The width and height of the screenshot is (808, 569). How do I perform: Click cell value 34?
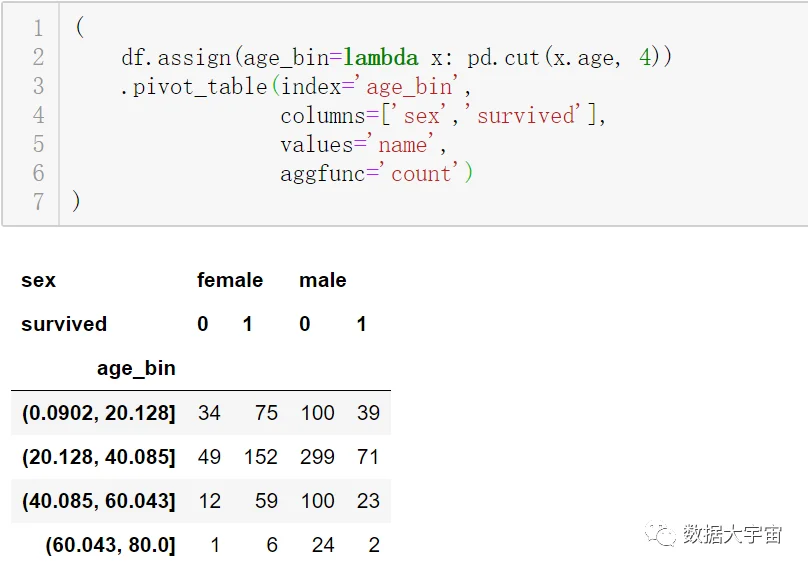(209, 413)
